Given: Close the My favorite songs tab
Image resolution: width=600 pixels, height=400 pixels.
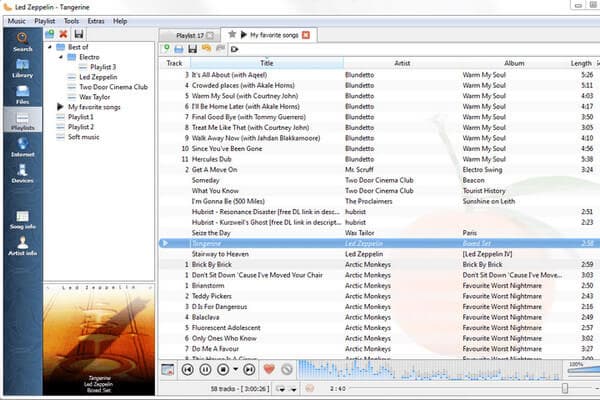Looking at the screenshot, I should click(x=306, y=35).
